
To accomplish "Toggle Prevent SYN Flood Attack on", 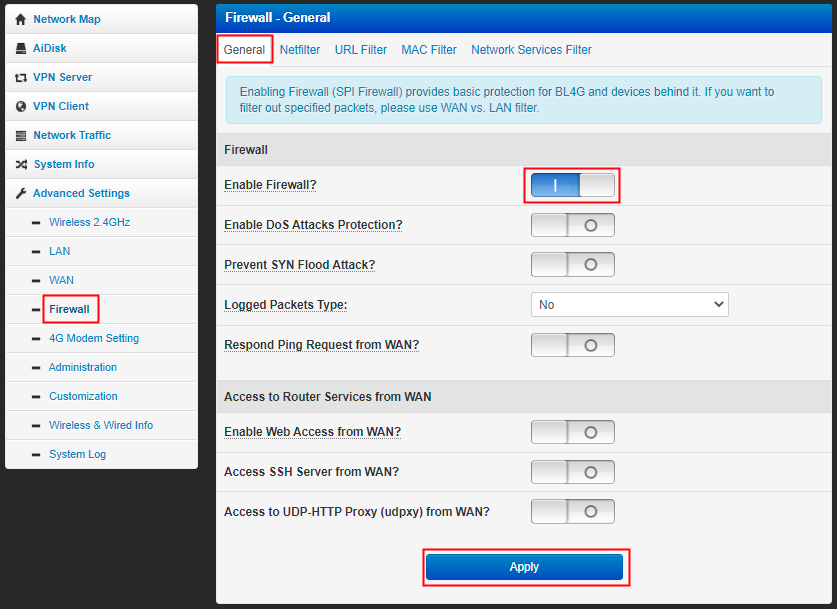I will pos(572,265).
